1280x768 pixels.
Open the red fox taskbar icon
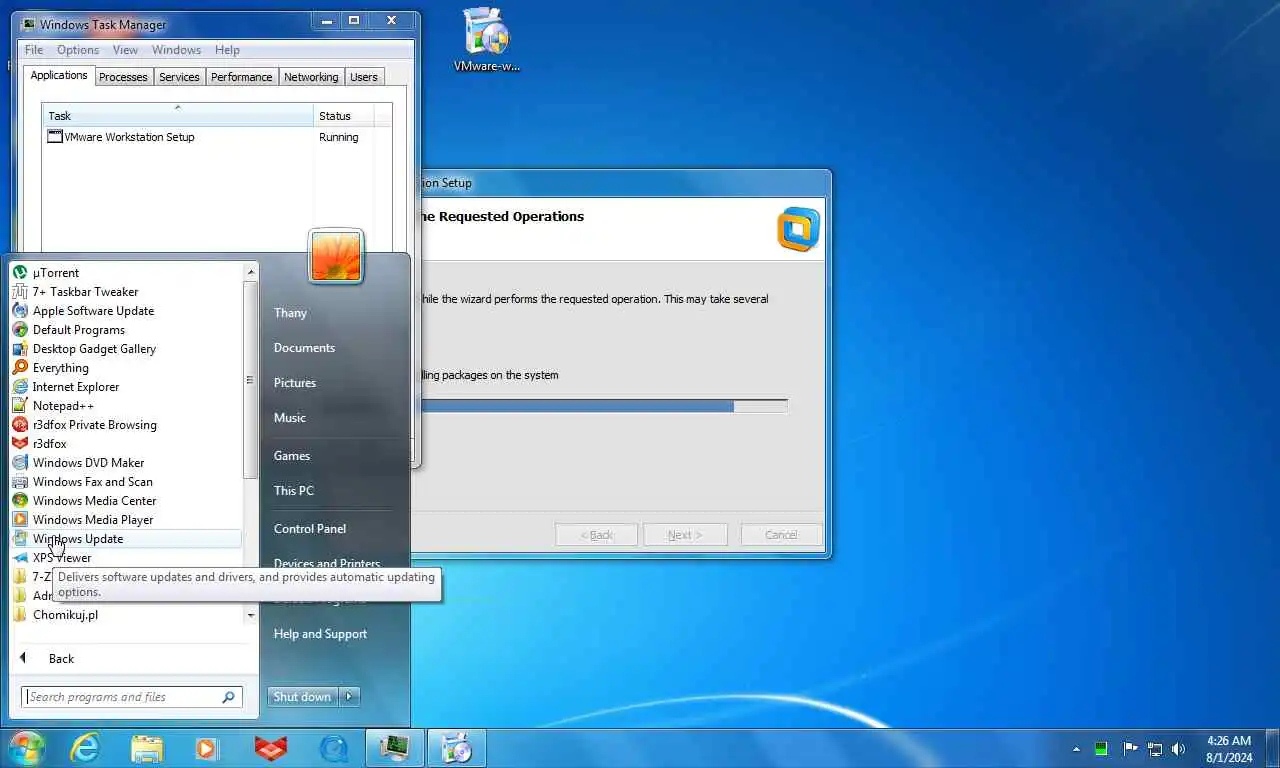(x=270, y=747)
